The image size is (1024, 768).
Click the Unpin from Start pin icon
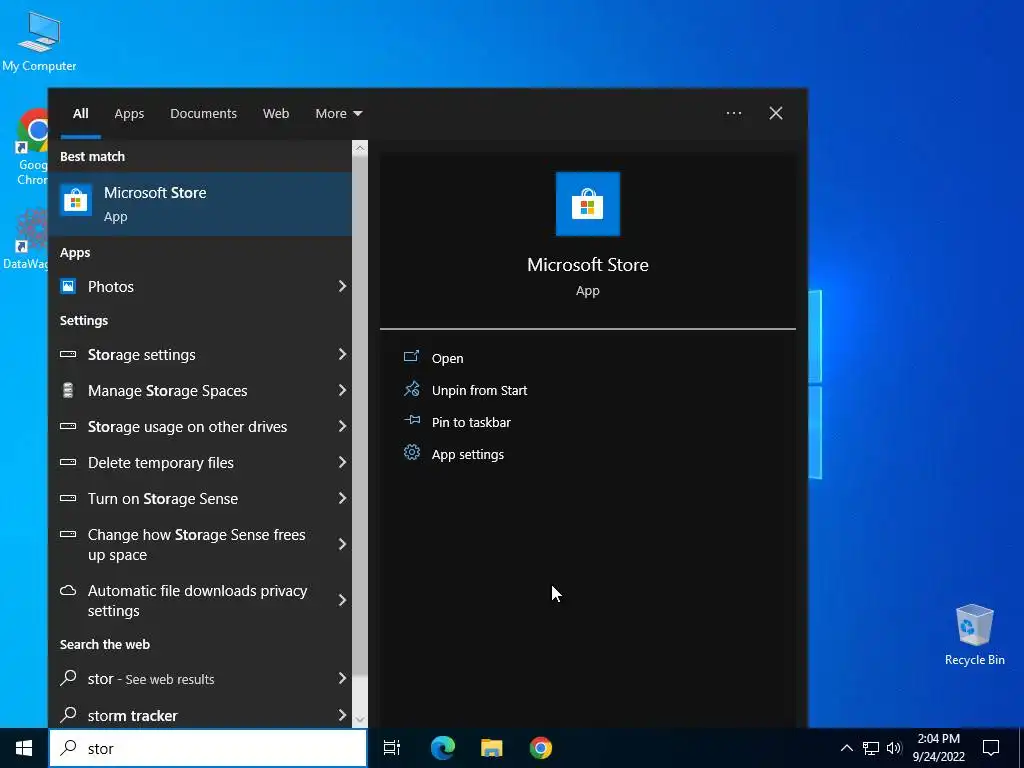pyautogui.click(x=411, y=389)
